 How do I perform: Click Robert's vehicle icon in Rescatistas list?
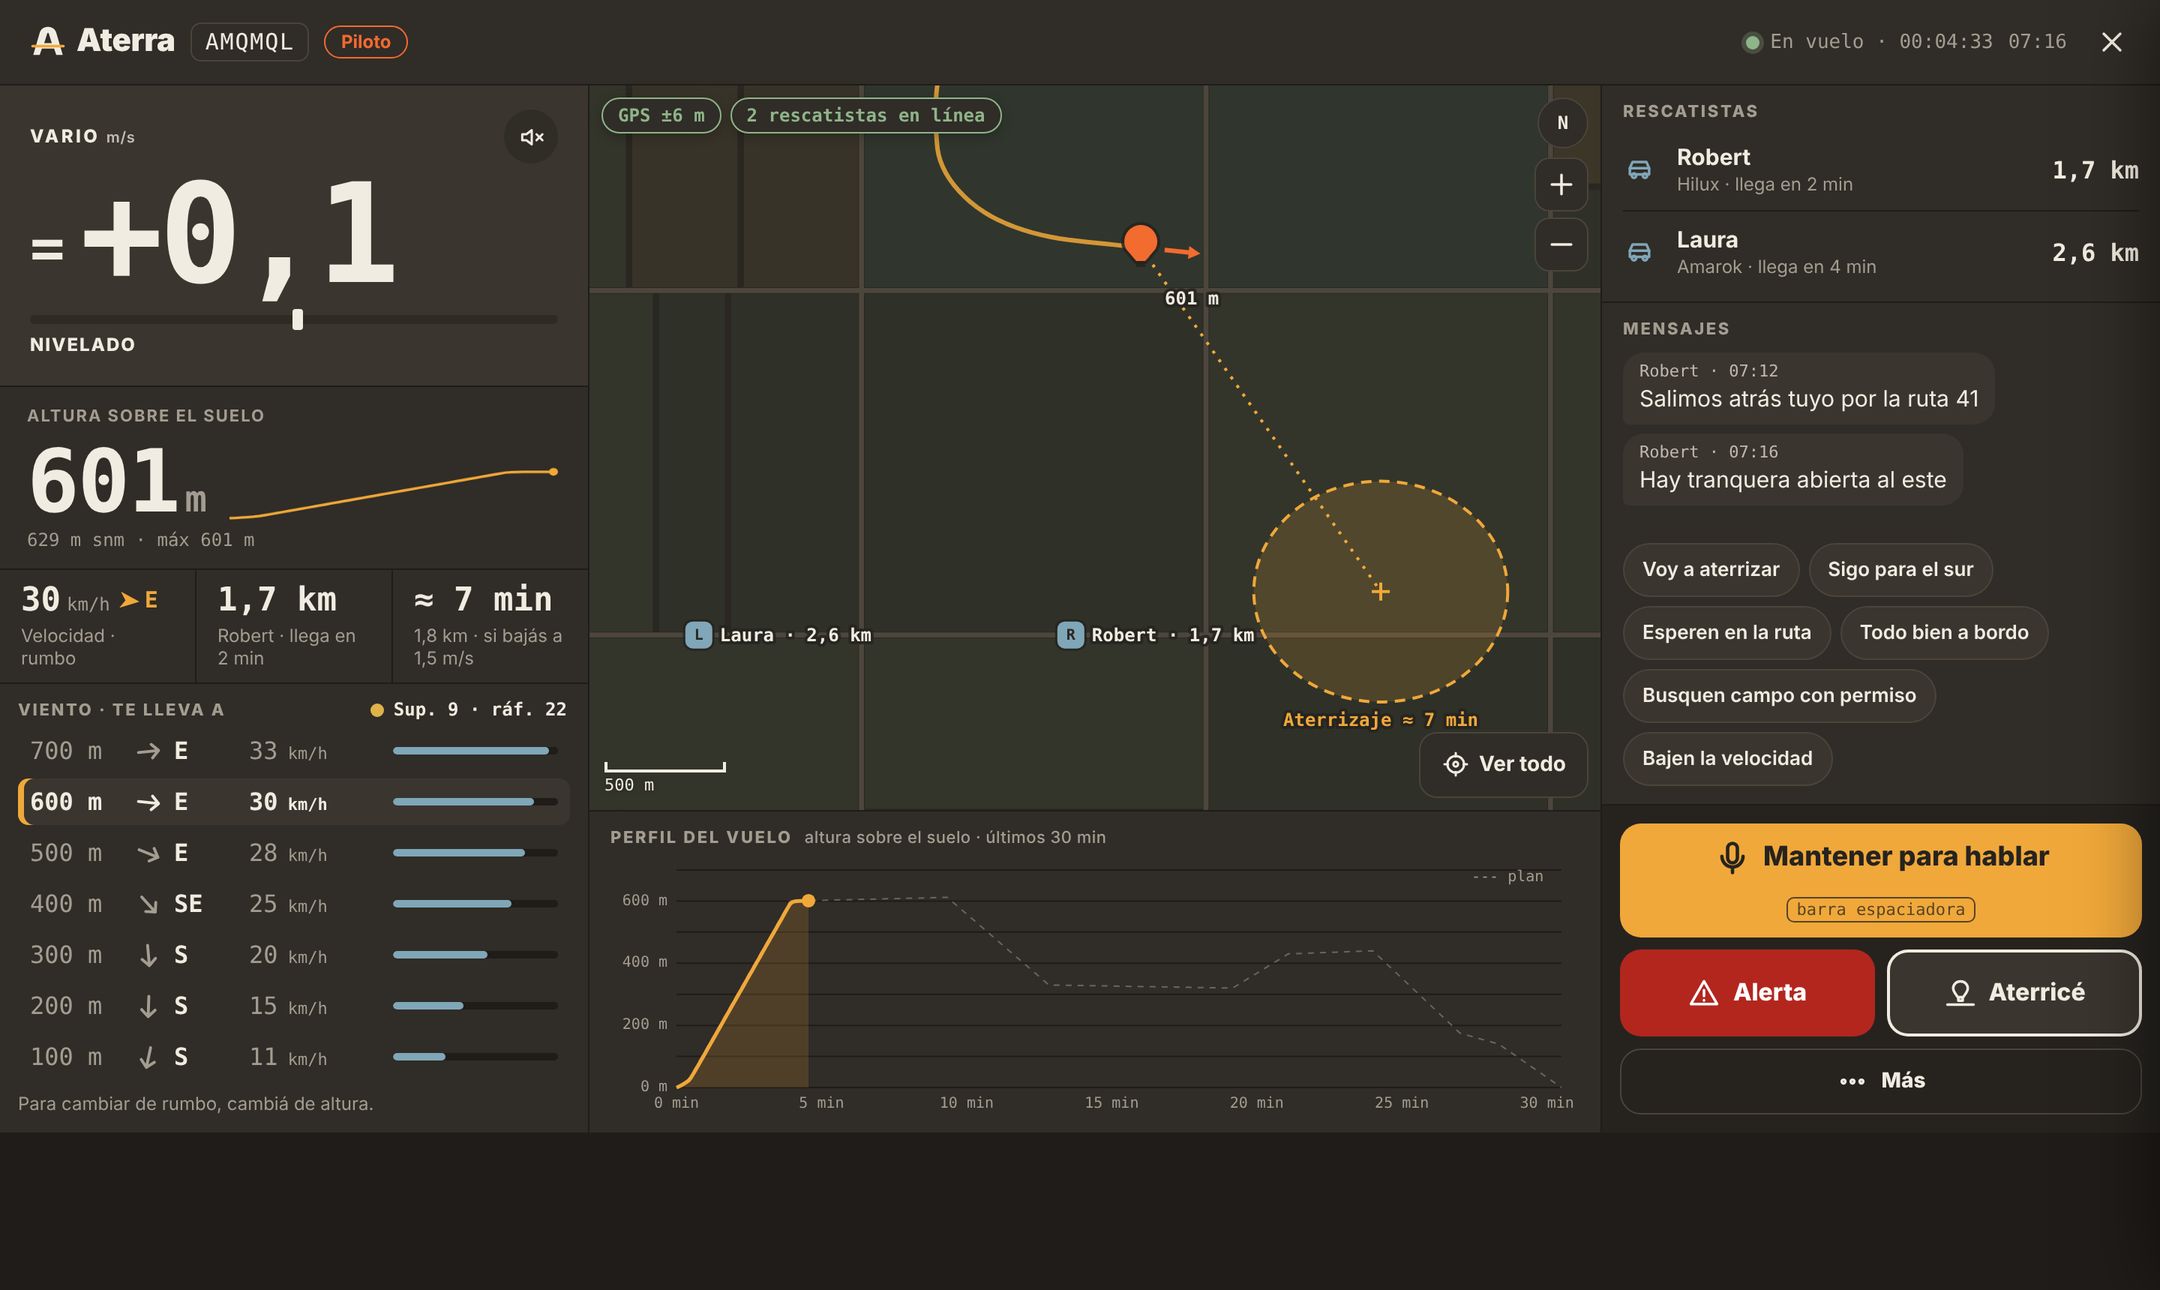[x=1639, y=170]
